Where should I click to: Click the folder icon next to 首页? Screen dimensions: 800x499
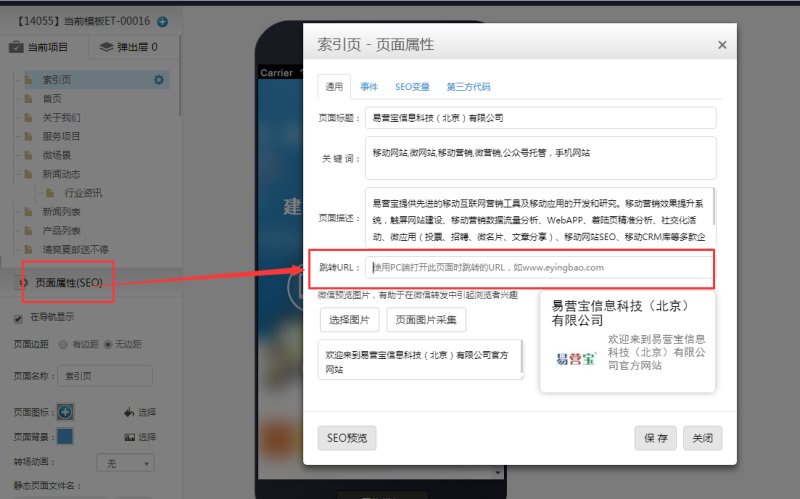pyautogui.click(x=29, y=98)
